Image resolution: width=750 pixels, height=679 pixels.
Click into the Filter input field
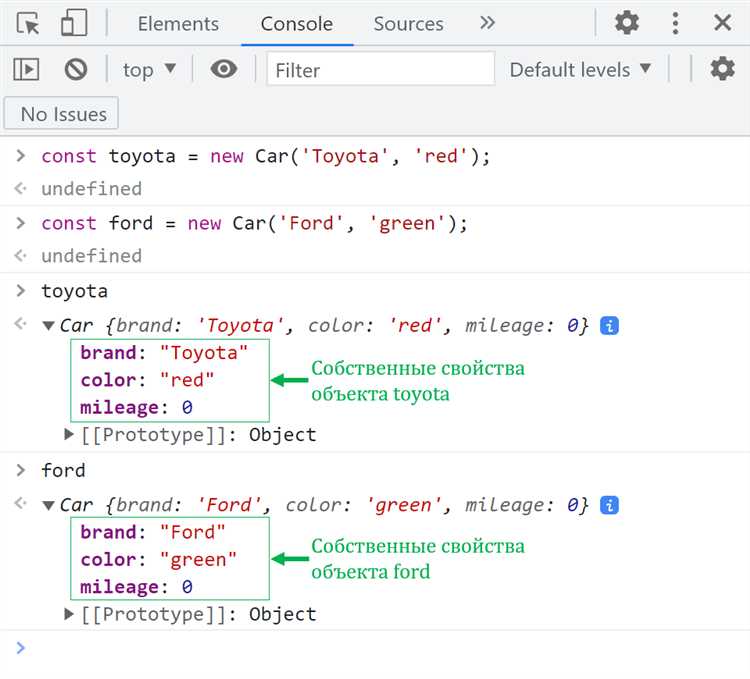381,69
